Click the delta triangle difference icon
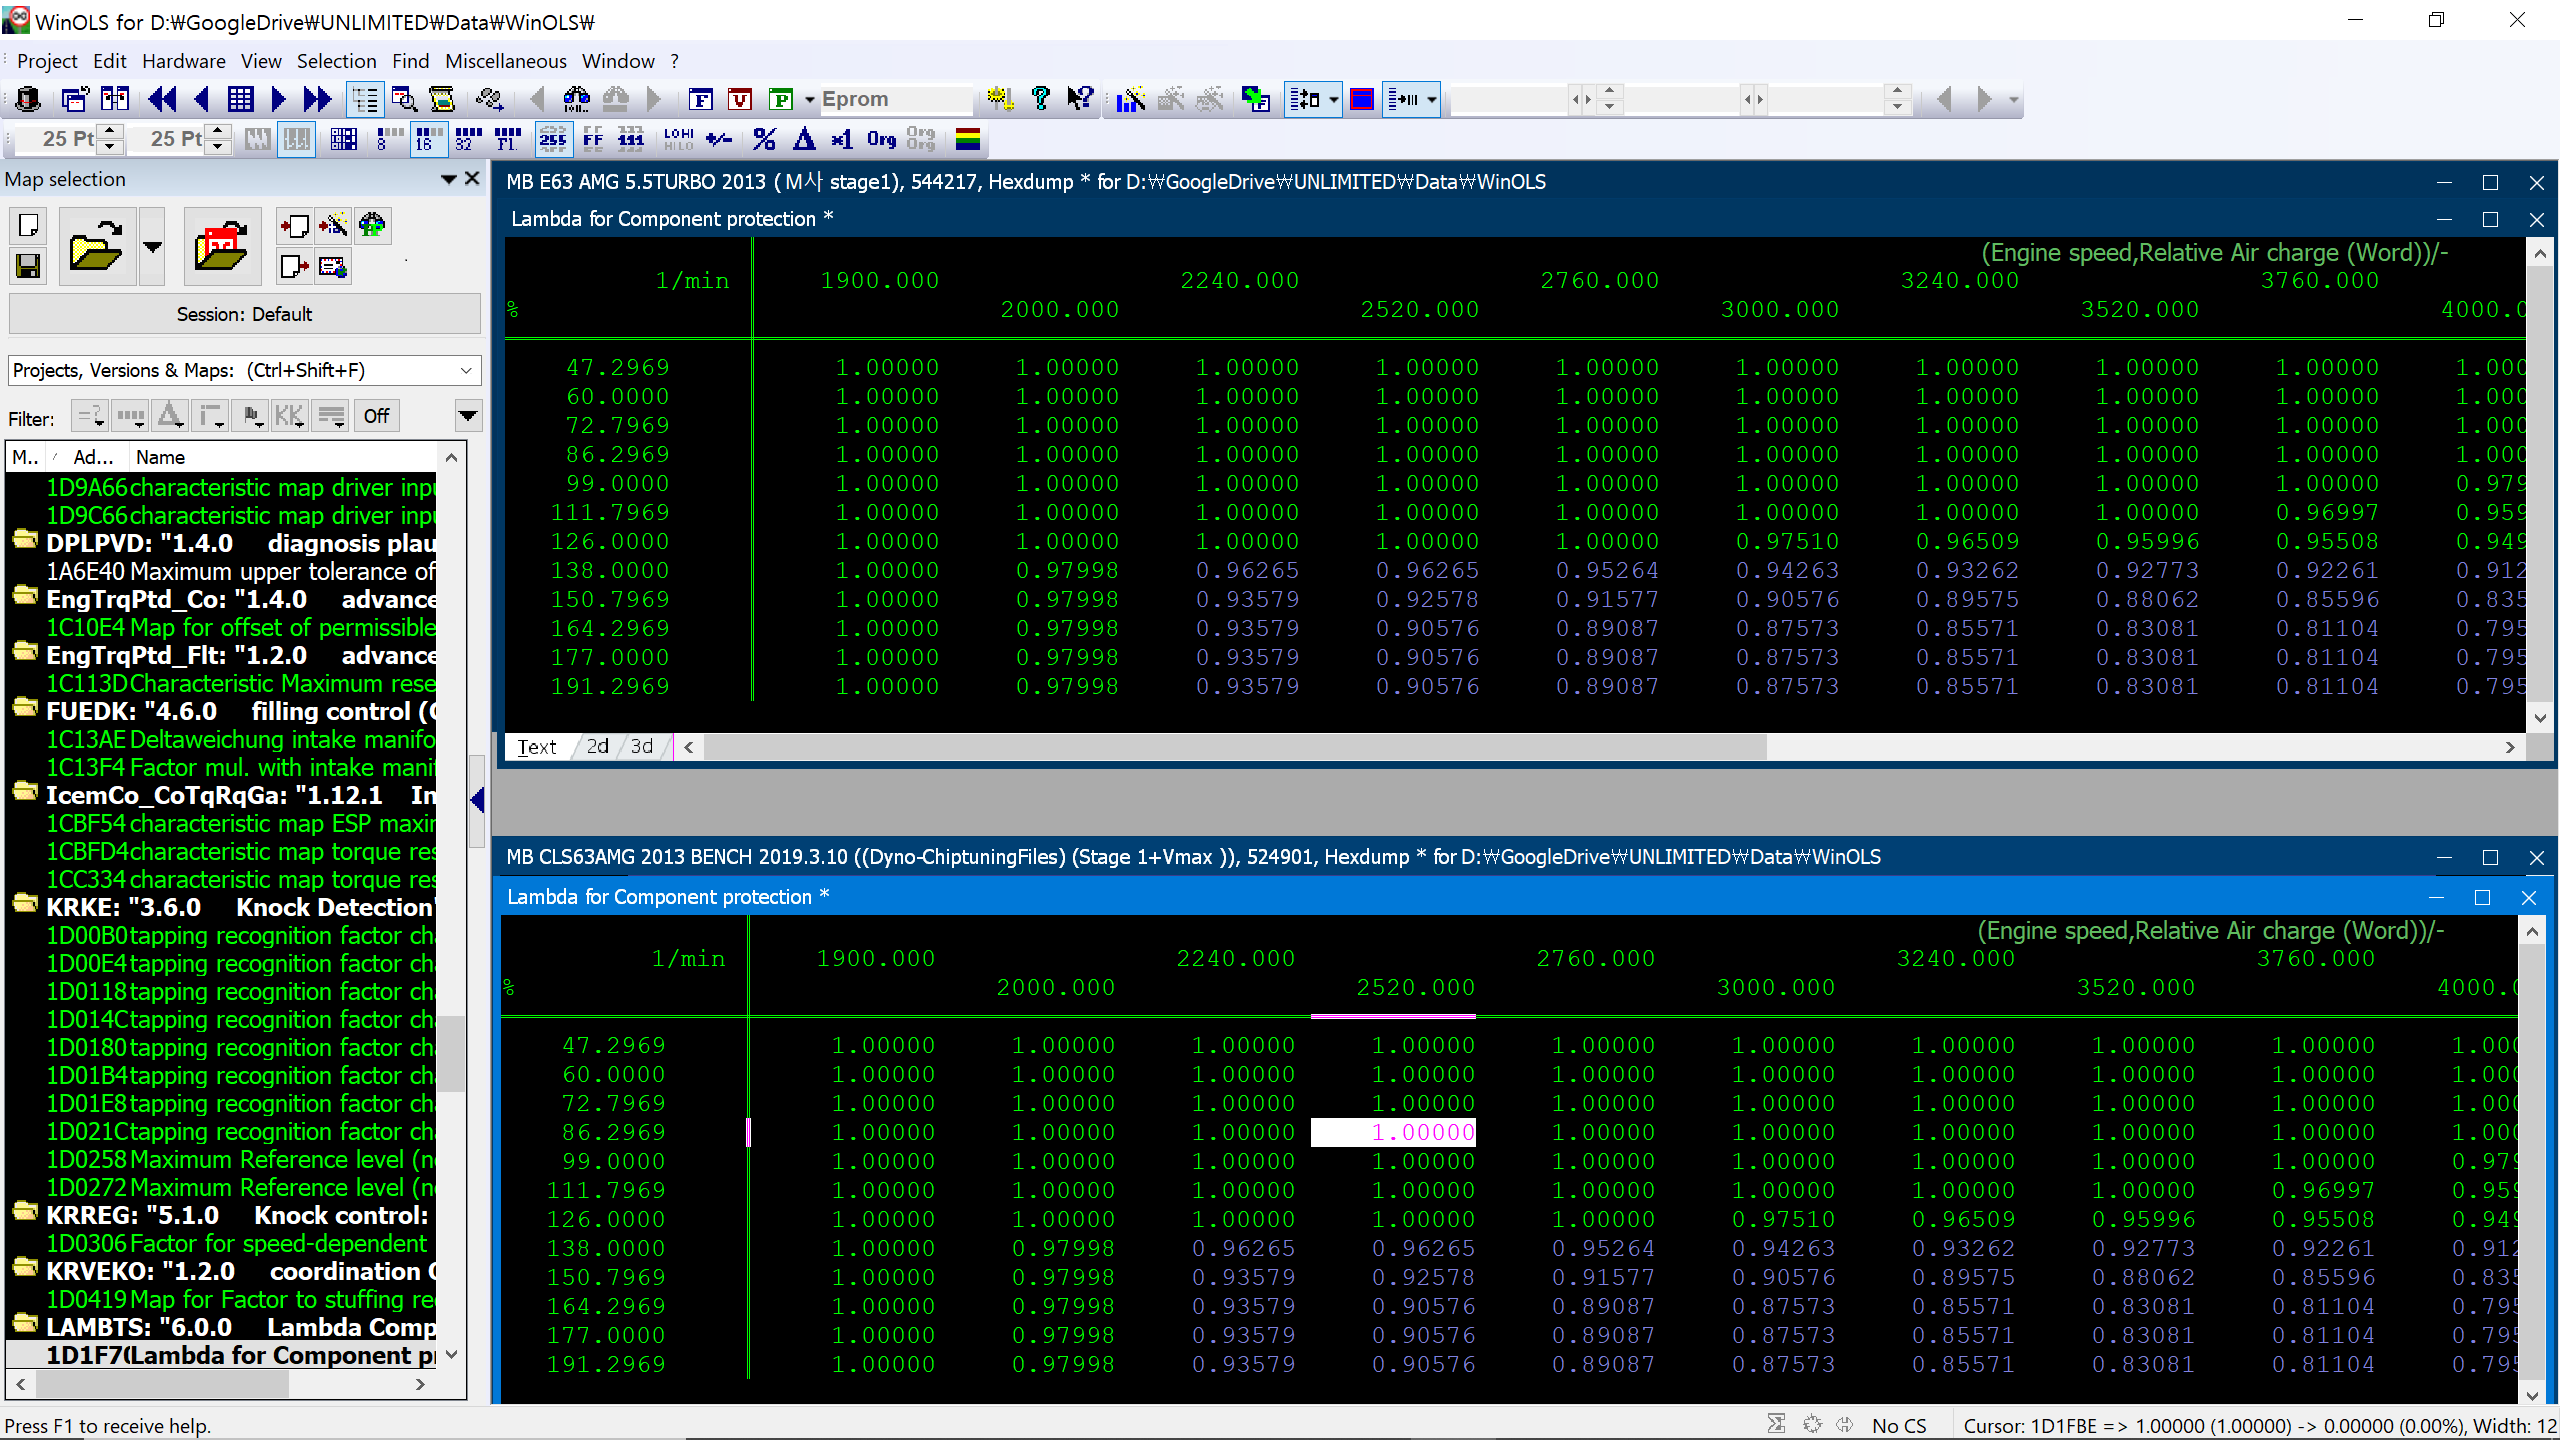2560x1440 pixels. 803,139
